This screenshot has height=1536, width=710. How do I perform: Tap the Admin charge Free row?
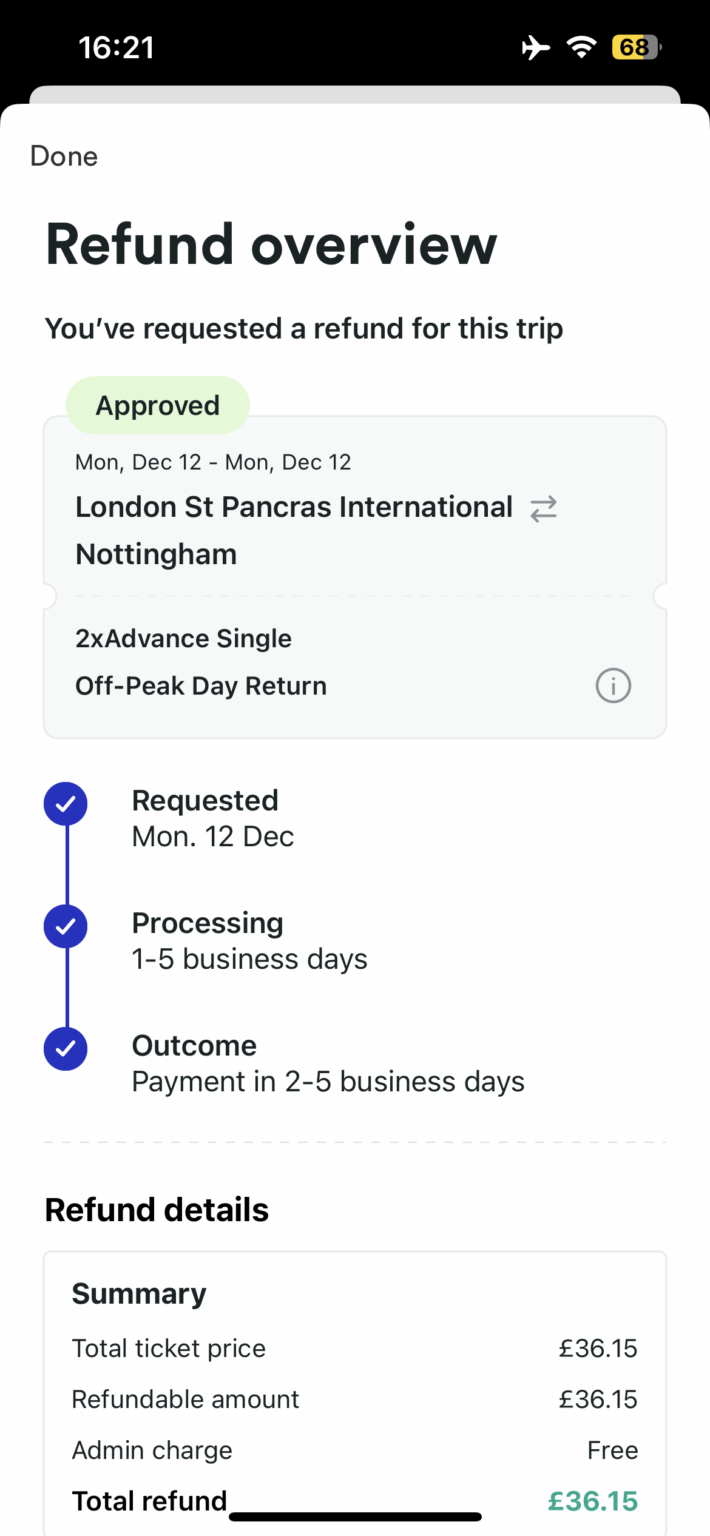[354, 1450]
